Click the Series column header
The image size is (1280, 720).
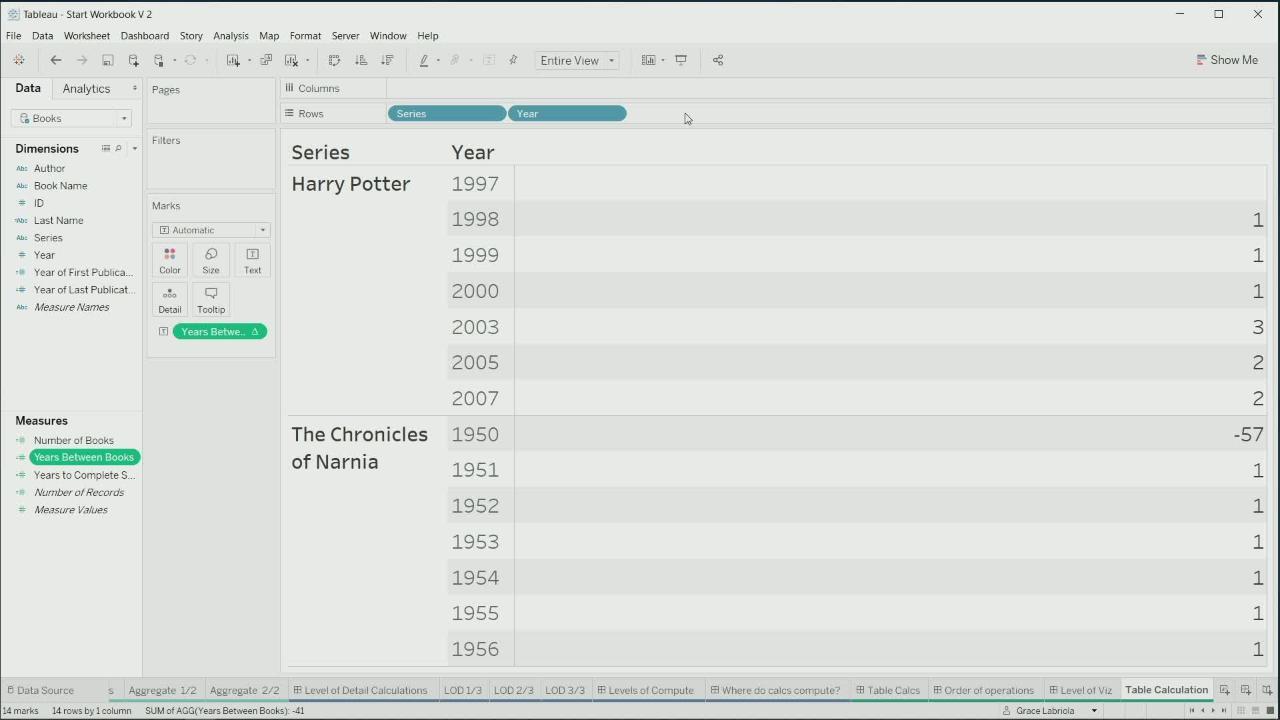click(x=320, y=152)
